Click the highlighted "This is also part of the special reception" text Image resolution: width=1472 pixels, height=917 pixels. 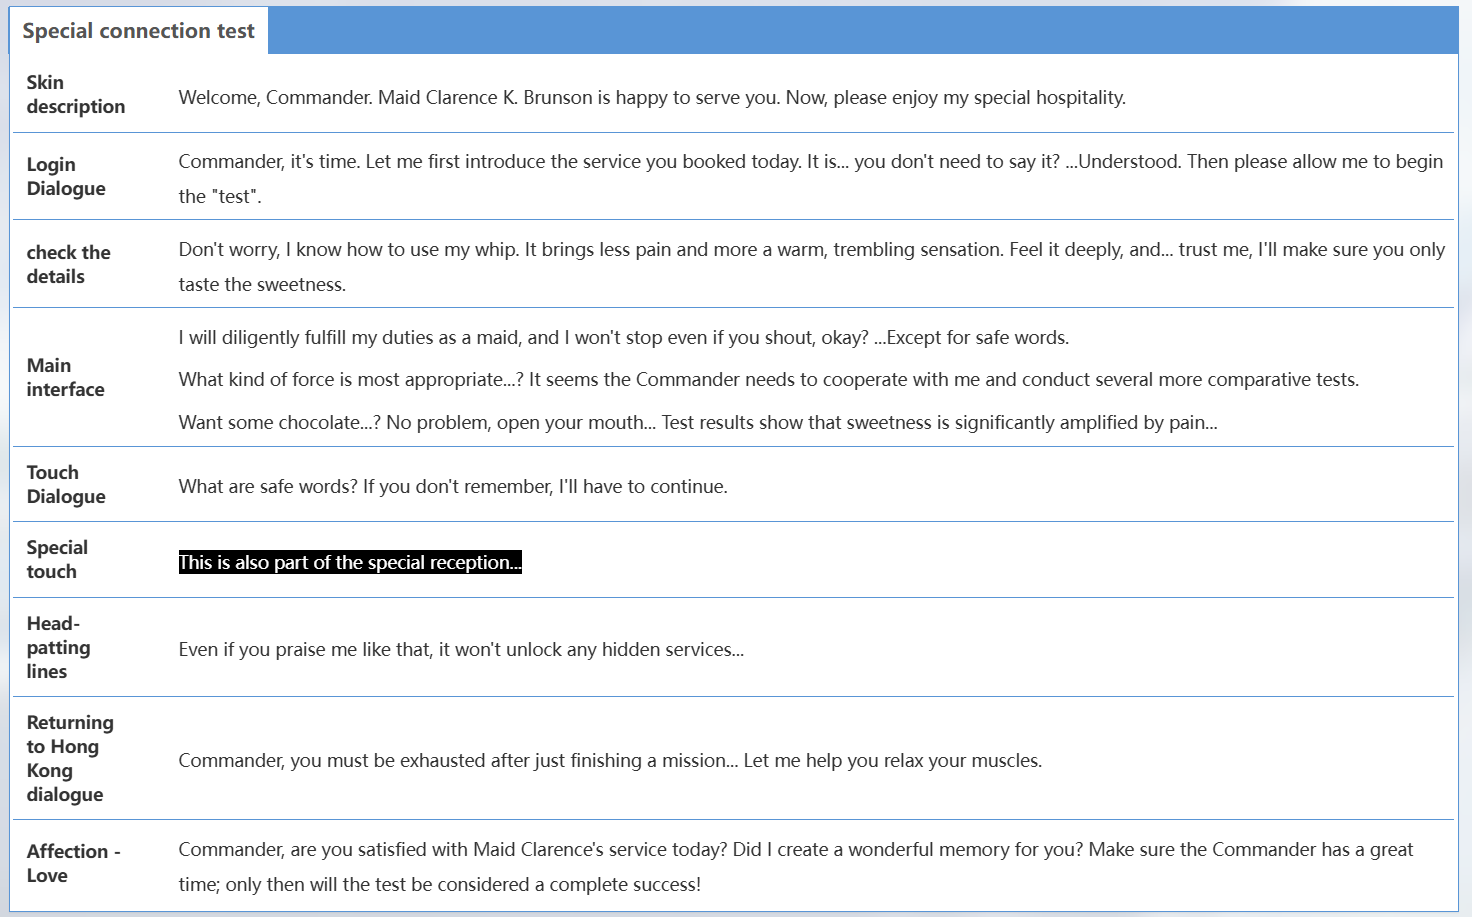coord(350,562)
